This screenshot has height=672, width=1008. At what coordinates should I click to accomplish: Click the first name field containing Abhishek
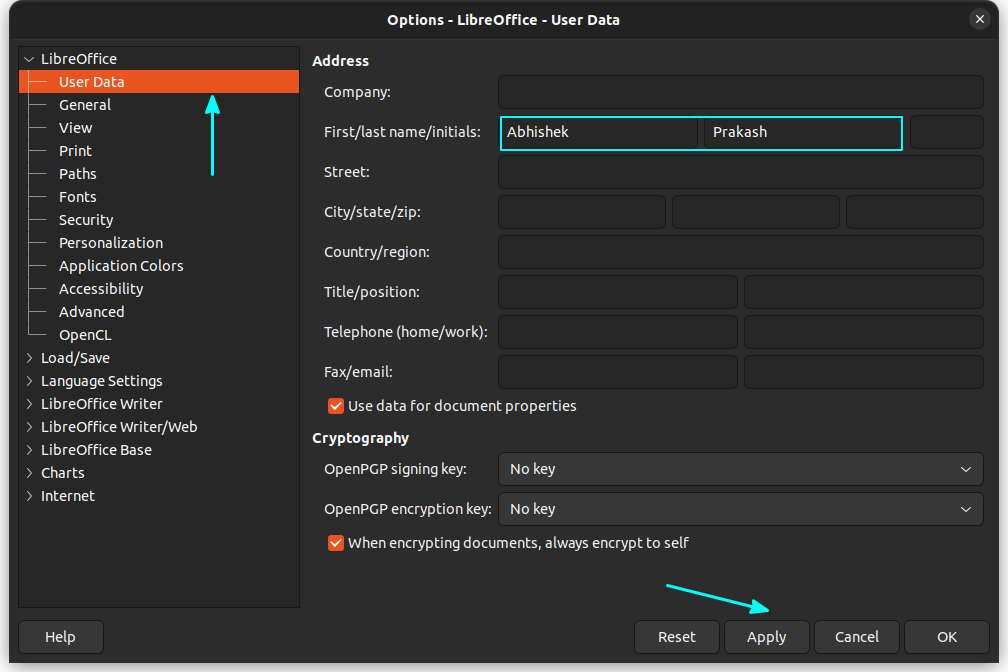pos(600,132)
